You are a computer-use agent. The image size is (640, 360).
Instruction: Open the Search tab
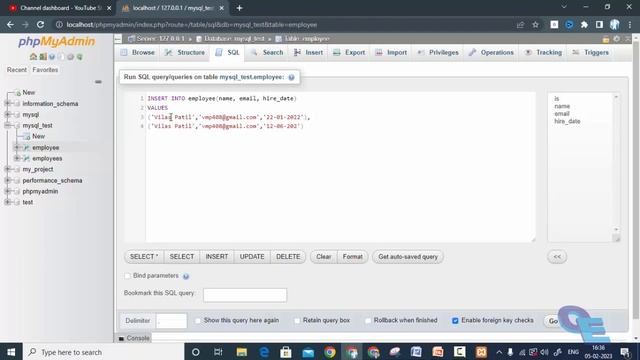[x=267, y=53]
